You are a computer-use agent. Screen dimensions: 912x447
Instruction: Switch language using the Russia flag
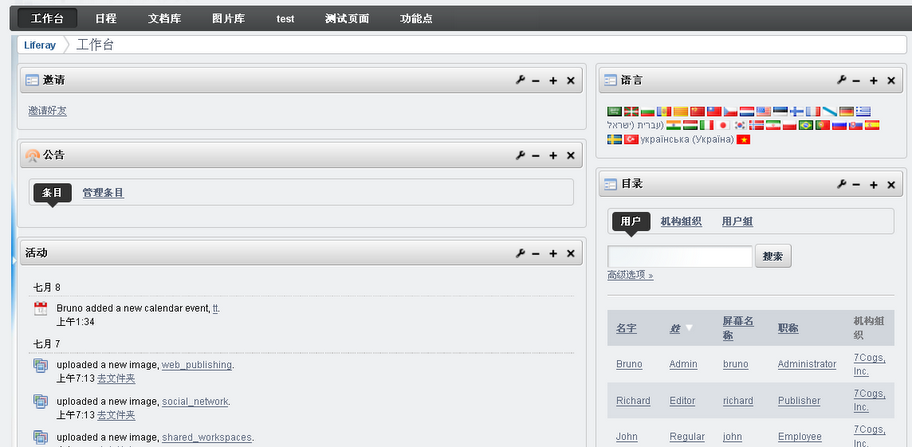click(x=839, y=125)
